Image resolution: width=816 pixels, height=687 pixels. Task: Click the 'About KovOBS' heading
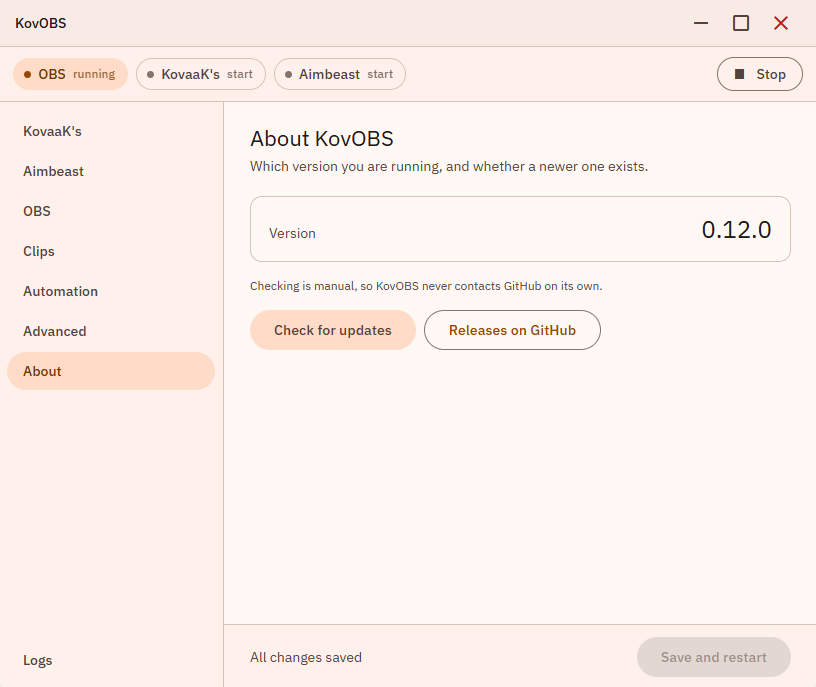tap(322, 139)
